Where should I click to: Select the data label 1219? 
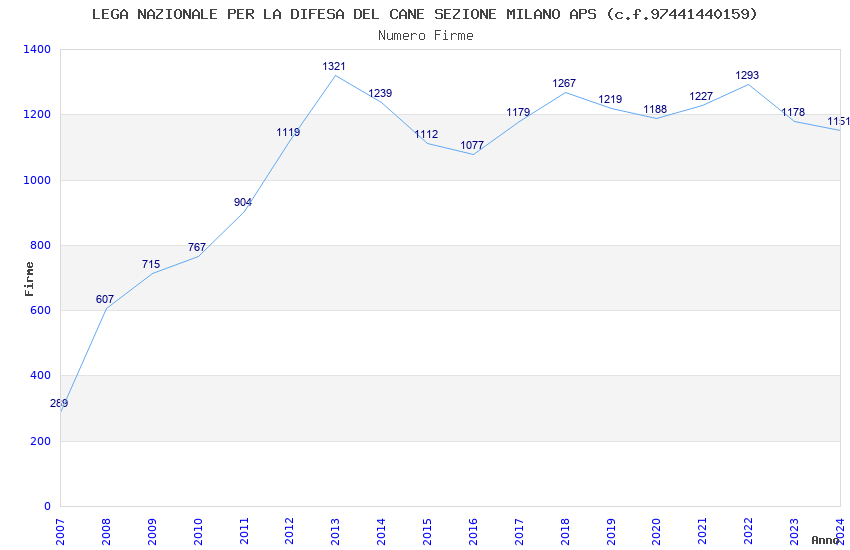point(610,99)
